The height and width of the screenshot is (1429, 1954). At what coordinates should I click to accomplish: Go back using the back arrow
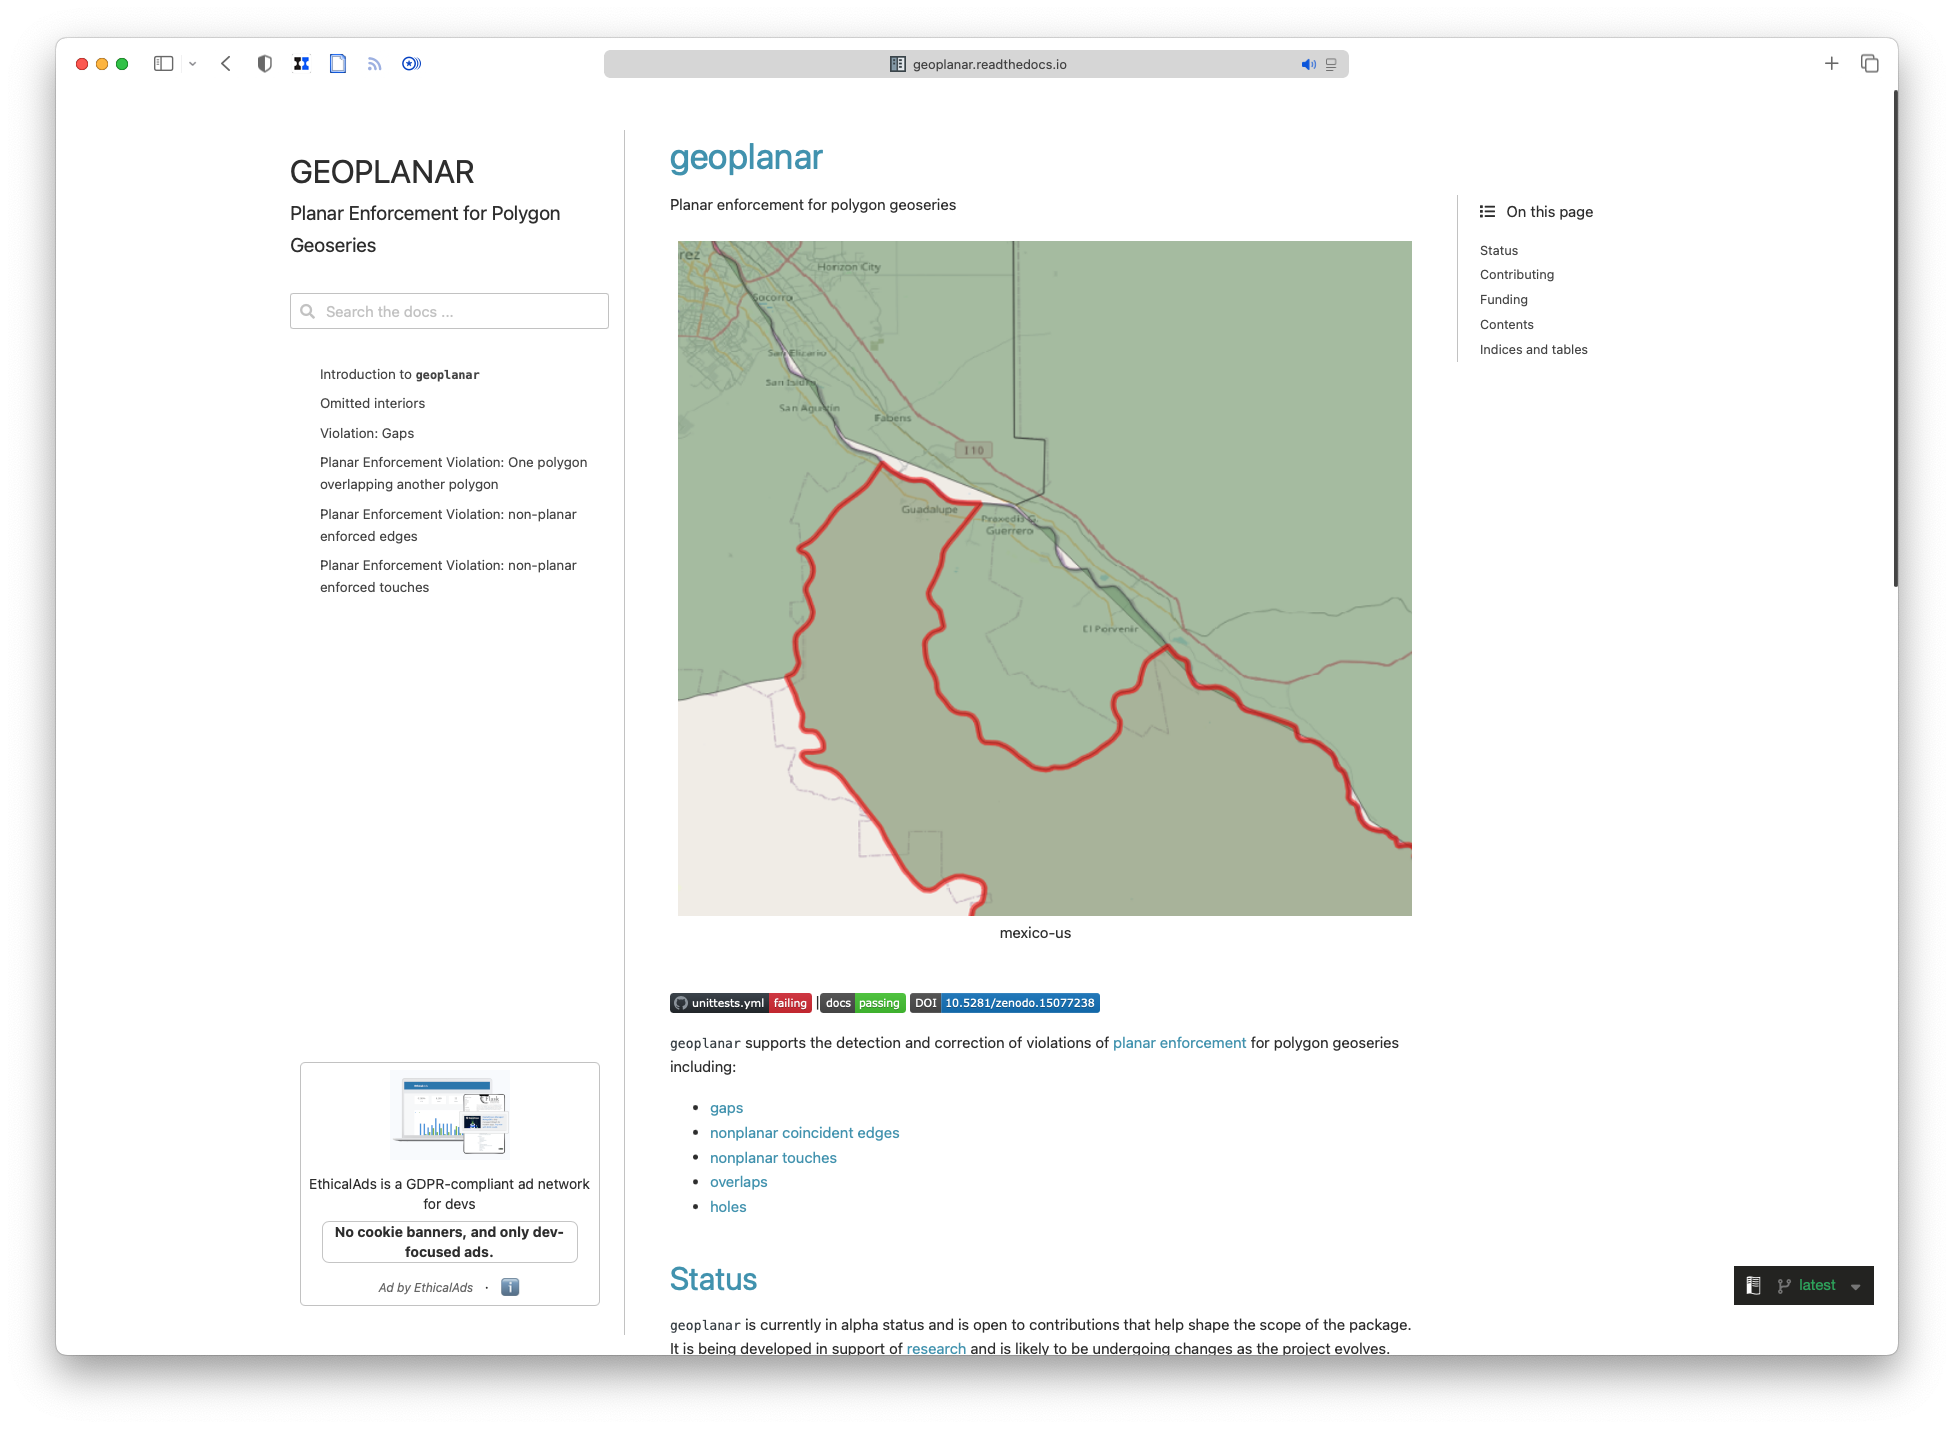click(x=226, y=64)
